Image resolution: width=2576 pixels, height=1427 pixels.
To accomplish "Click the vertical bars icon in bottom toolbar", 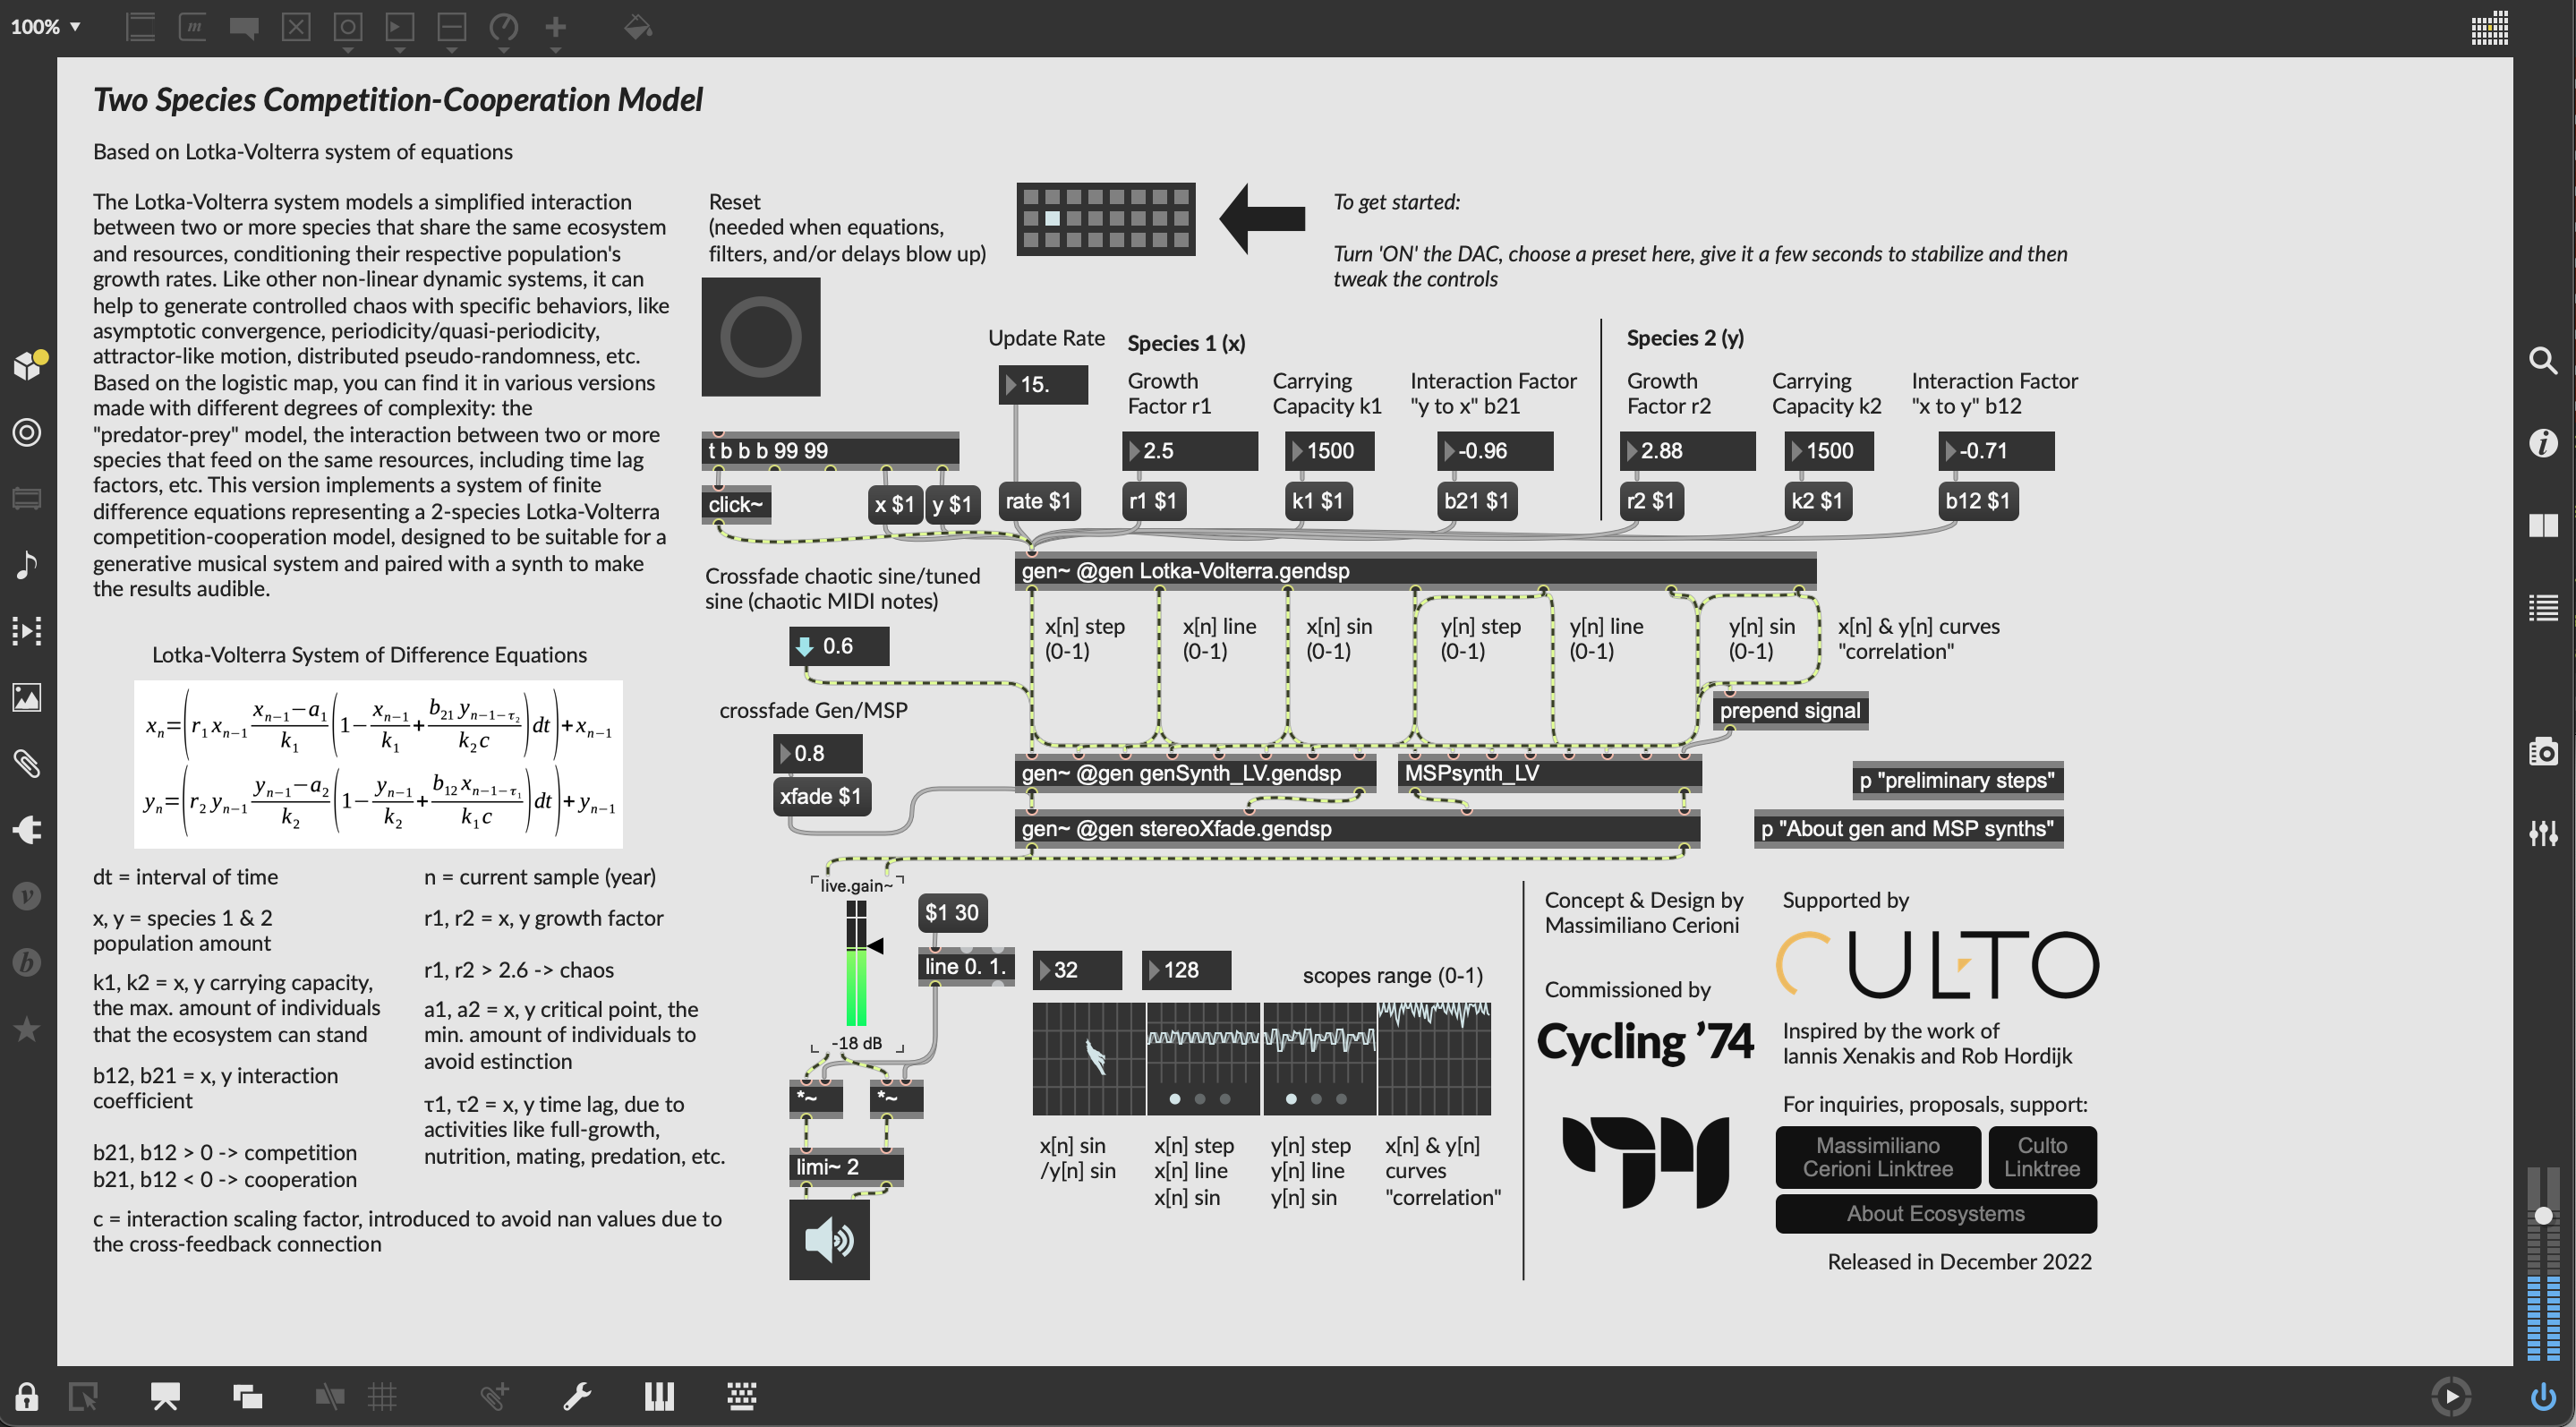I will (659, 1396).
